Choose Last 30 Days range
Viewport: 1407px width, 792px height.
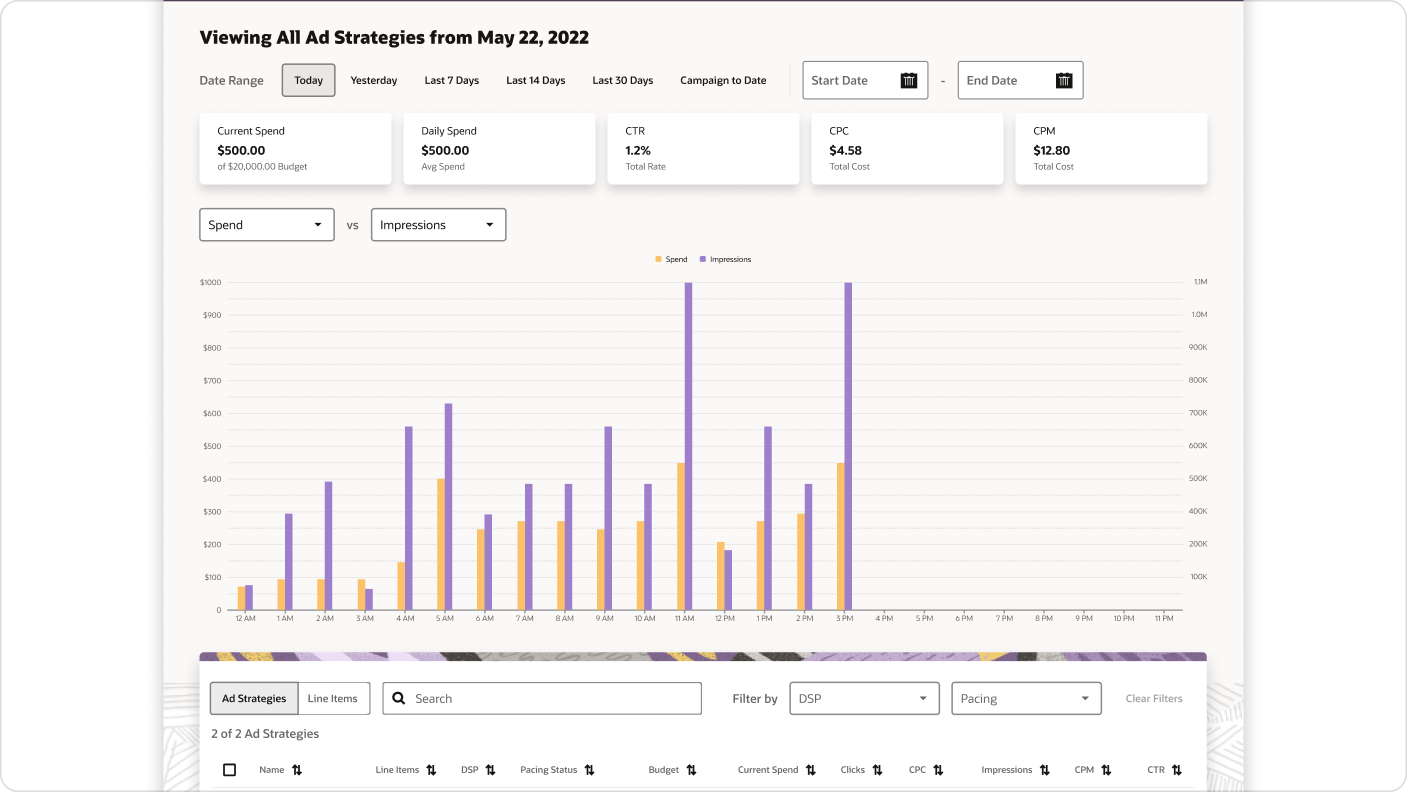[623, 80]
